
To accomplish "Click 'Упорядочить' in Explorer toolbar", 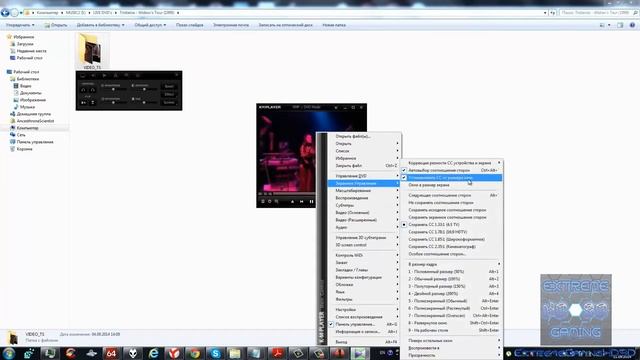I will coord(20,25).
